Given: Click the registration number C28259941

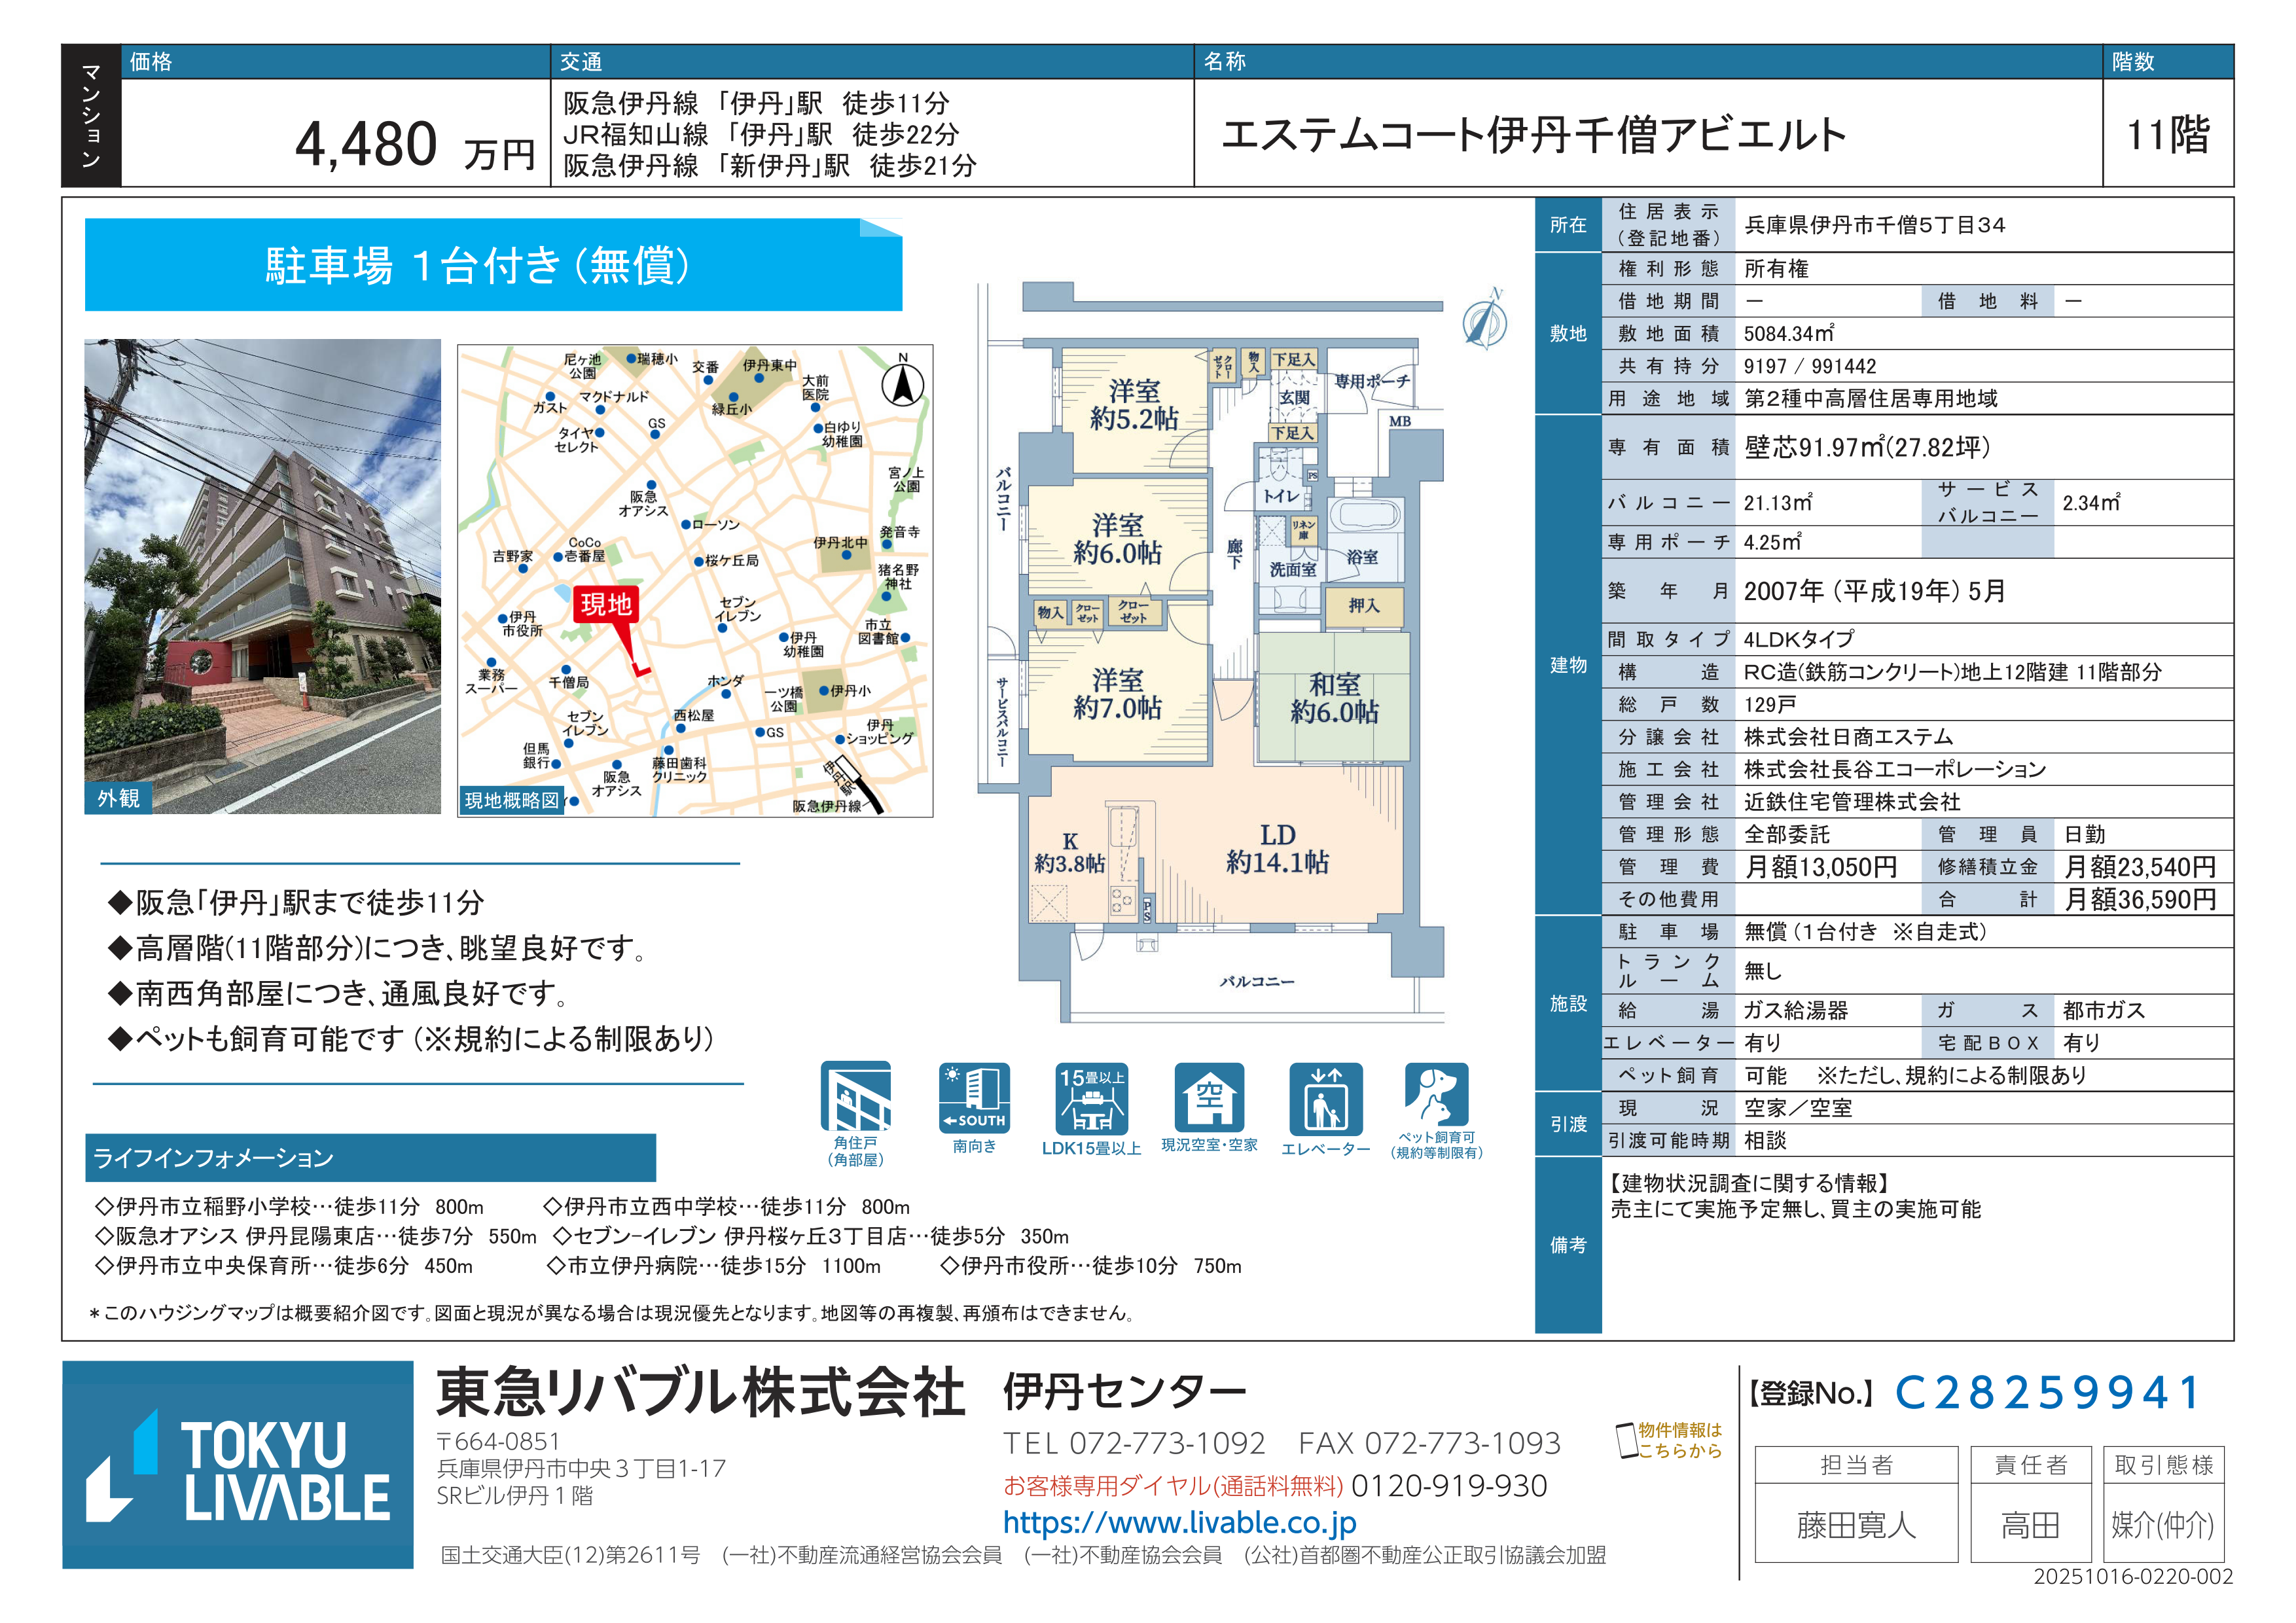Looking at the screenshot, I should [2046, 1392].
